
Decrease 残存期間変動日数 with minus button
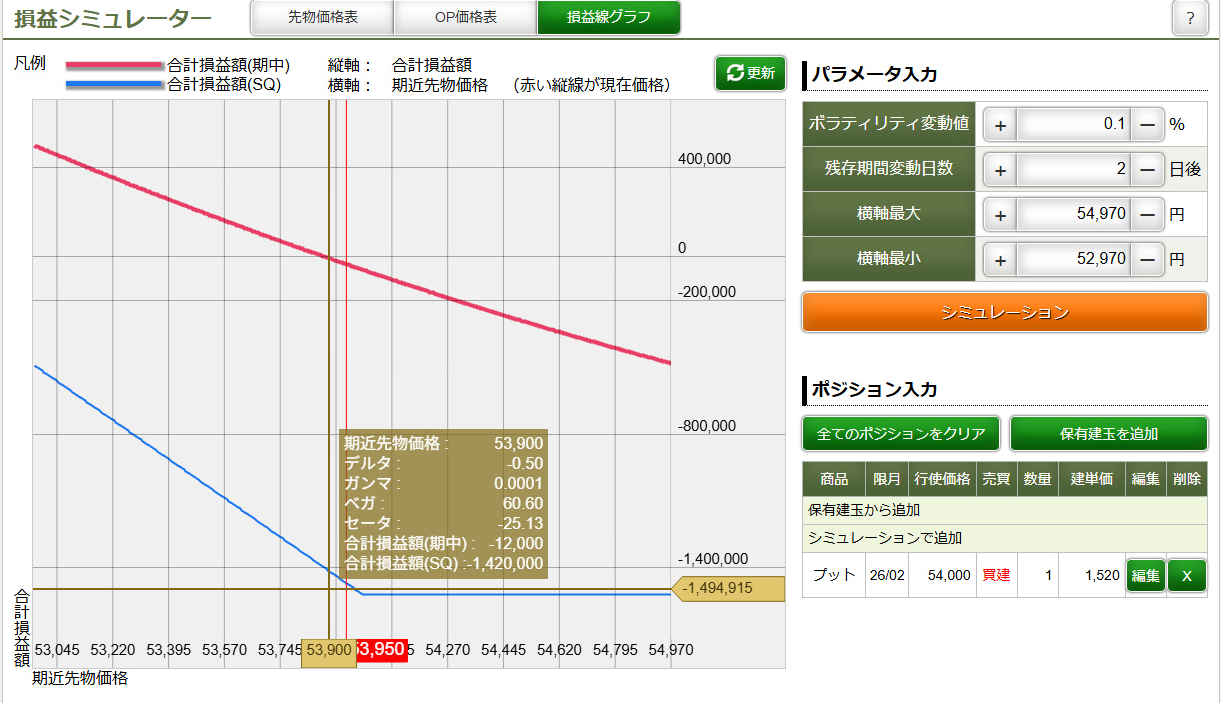(1147, 170)
